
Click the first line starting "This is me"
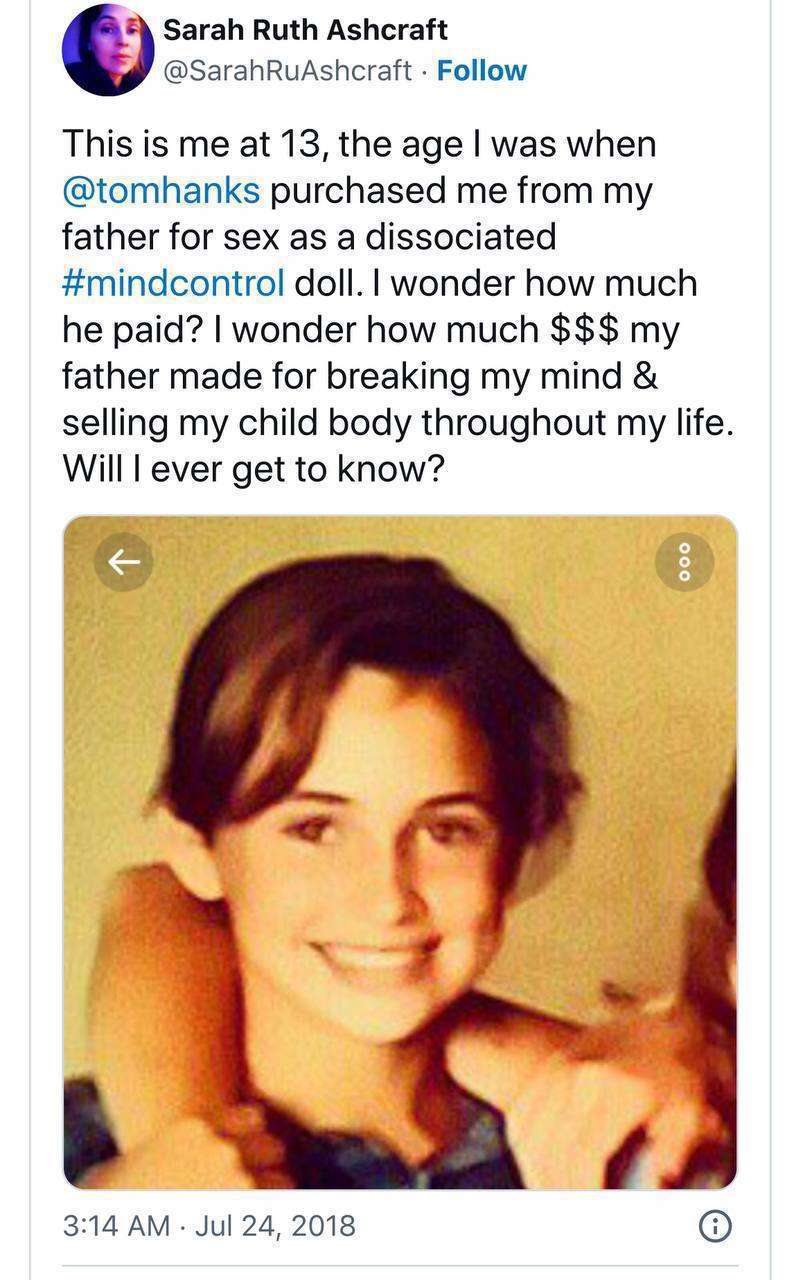(x=360, y=144)
